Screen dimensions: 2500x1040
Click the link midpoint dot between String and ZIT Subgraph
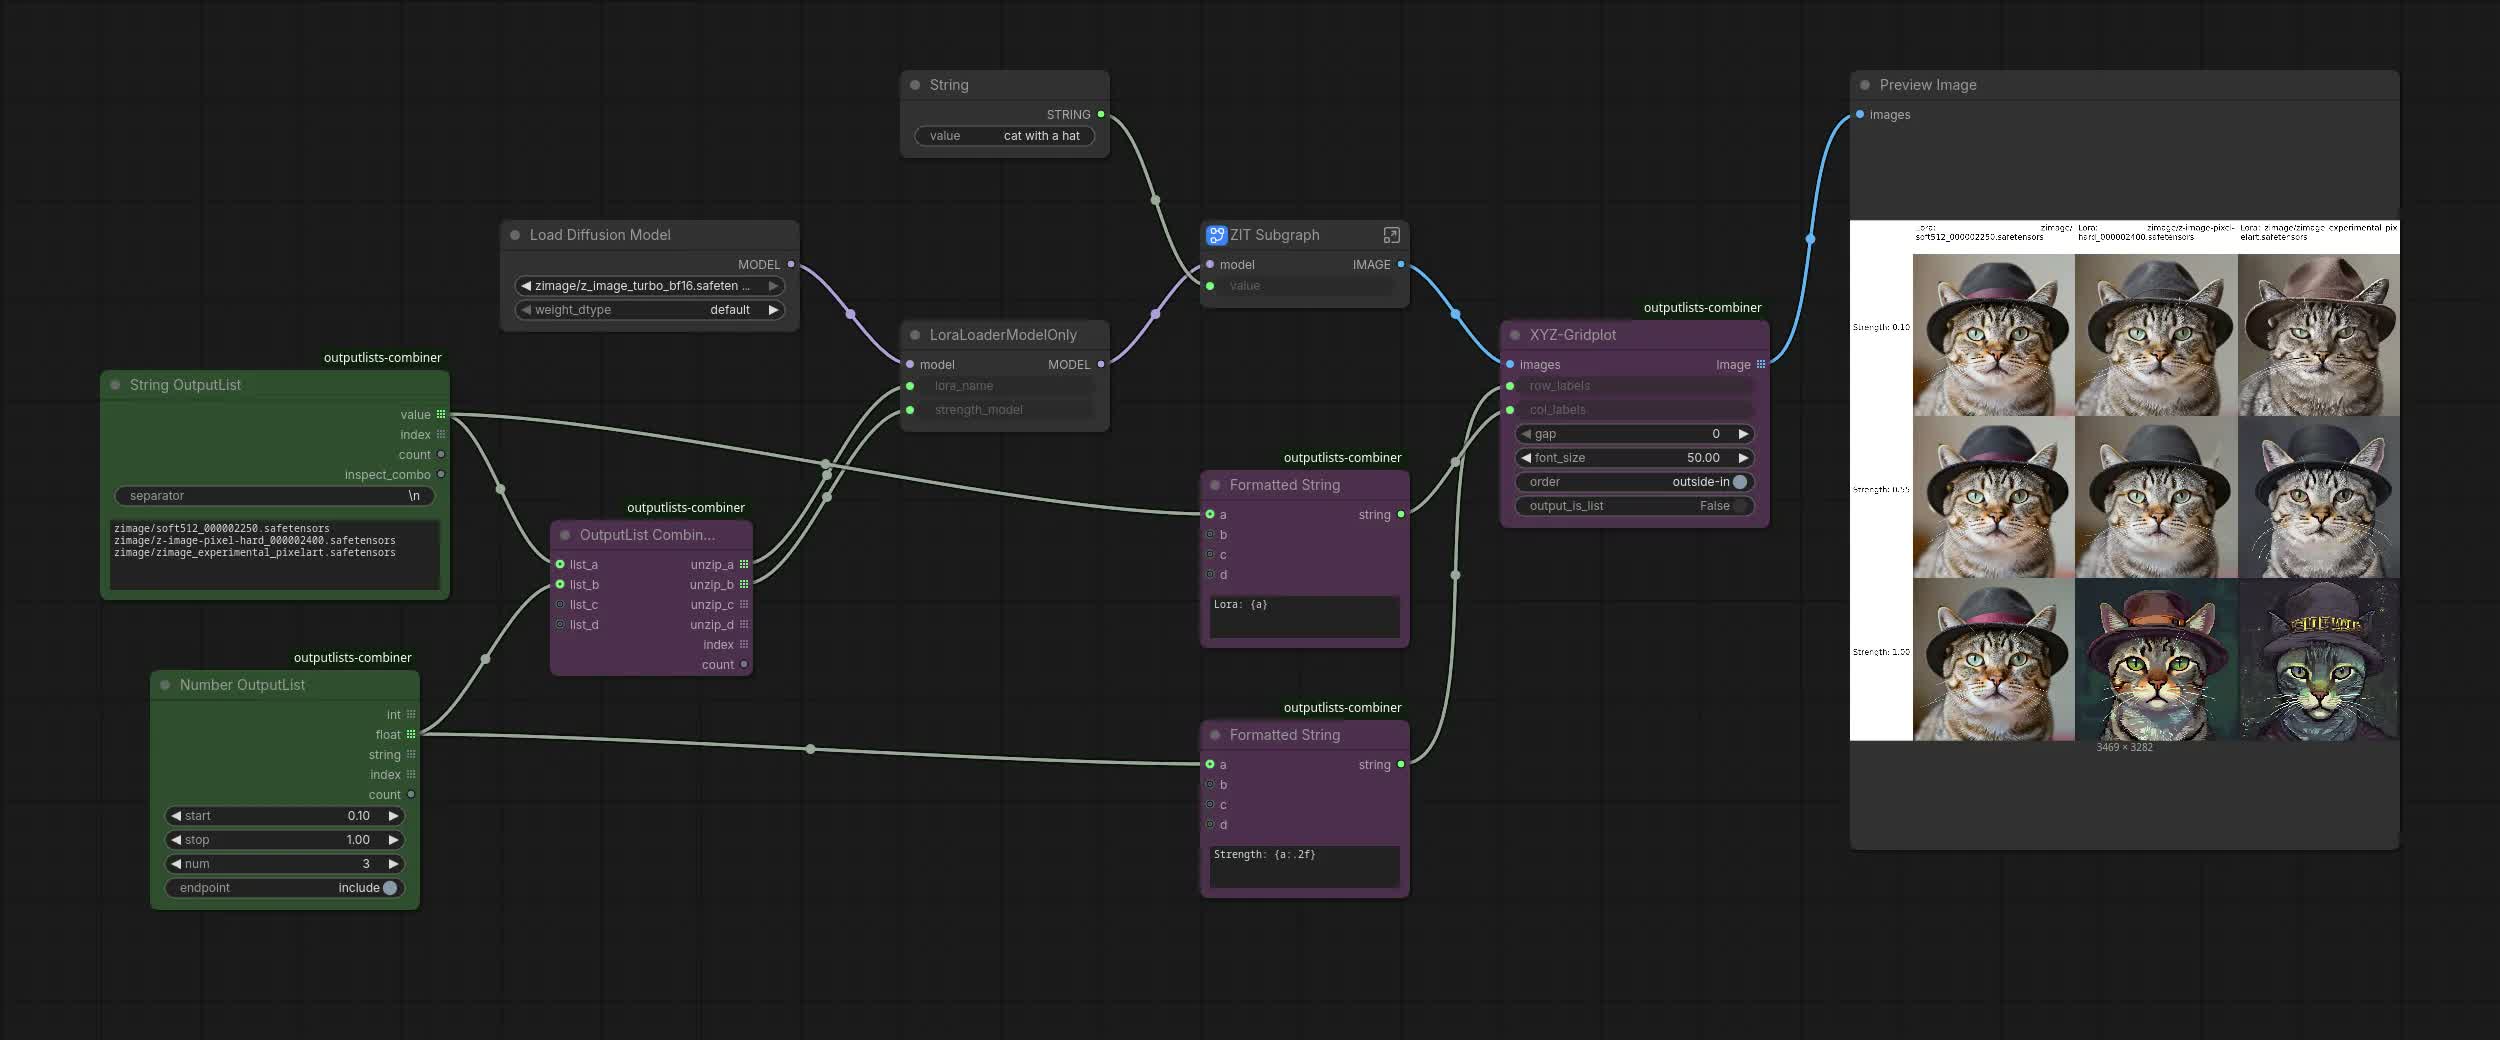click(1155, 200)
